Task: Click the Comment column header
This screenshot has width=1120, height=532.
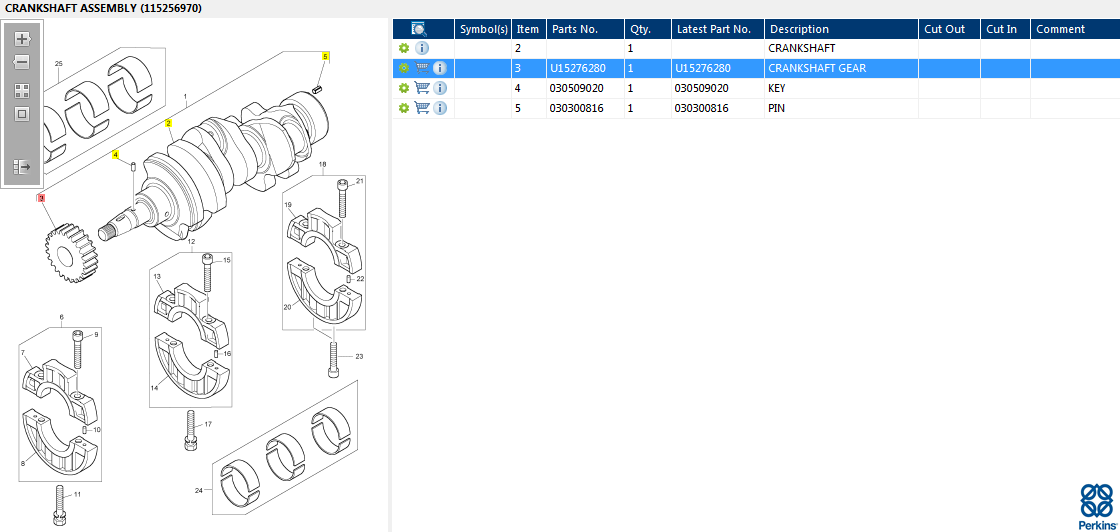Action: coord(1074,29)
